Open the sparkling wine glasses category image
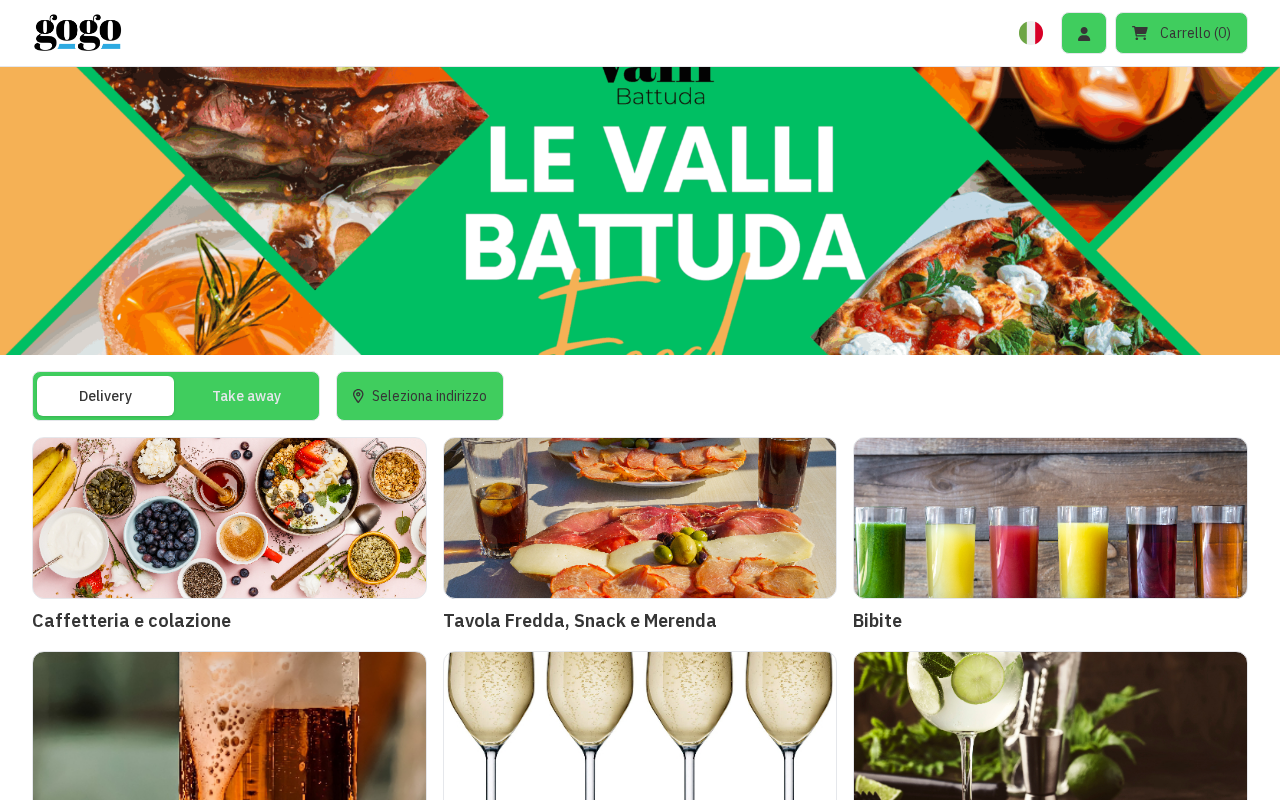 pyautogui.click(x=640, y=726)
